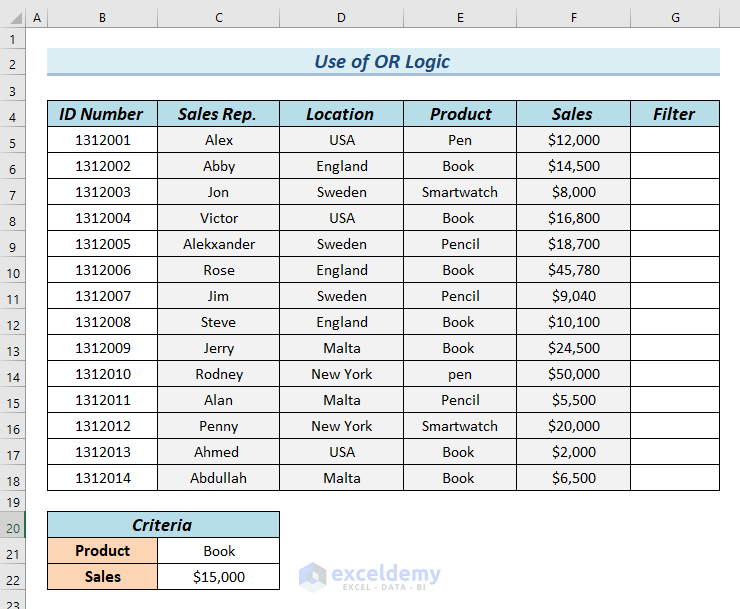Select 'Pen' product cell in Alex's row
This screenshot has width=740, height=609.
pos(460,140)
